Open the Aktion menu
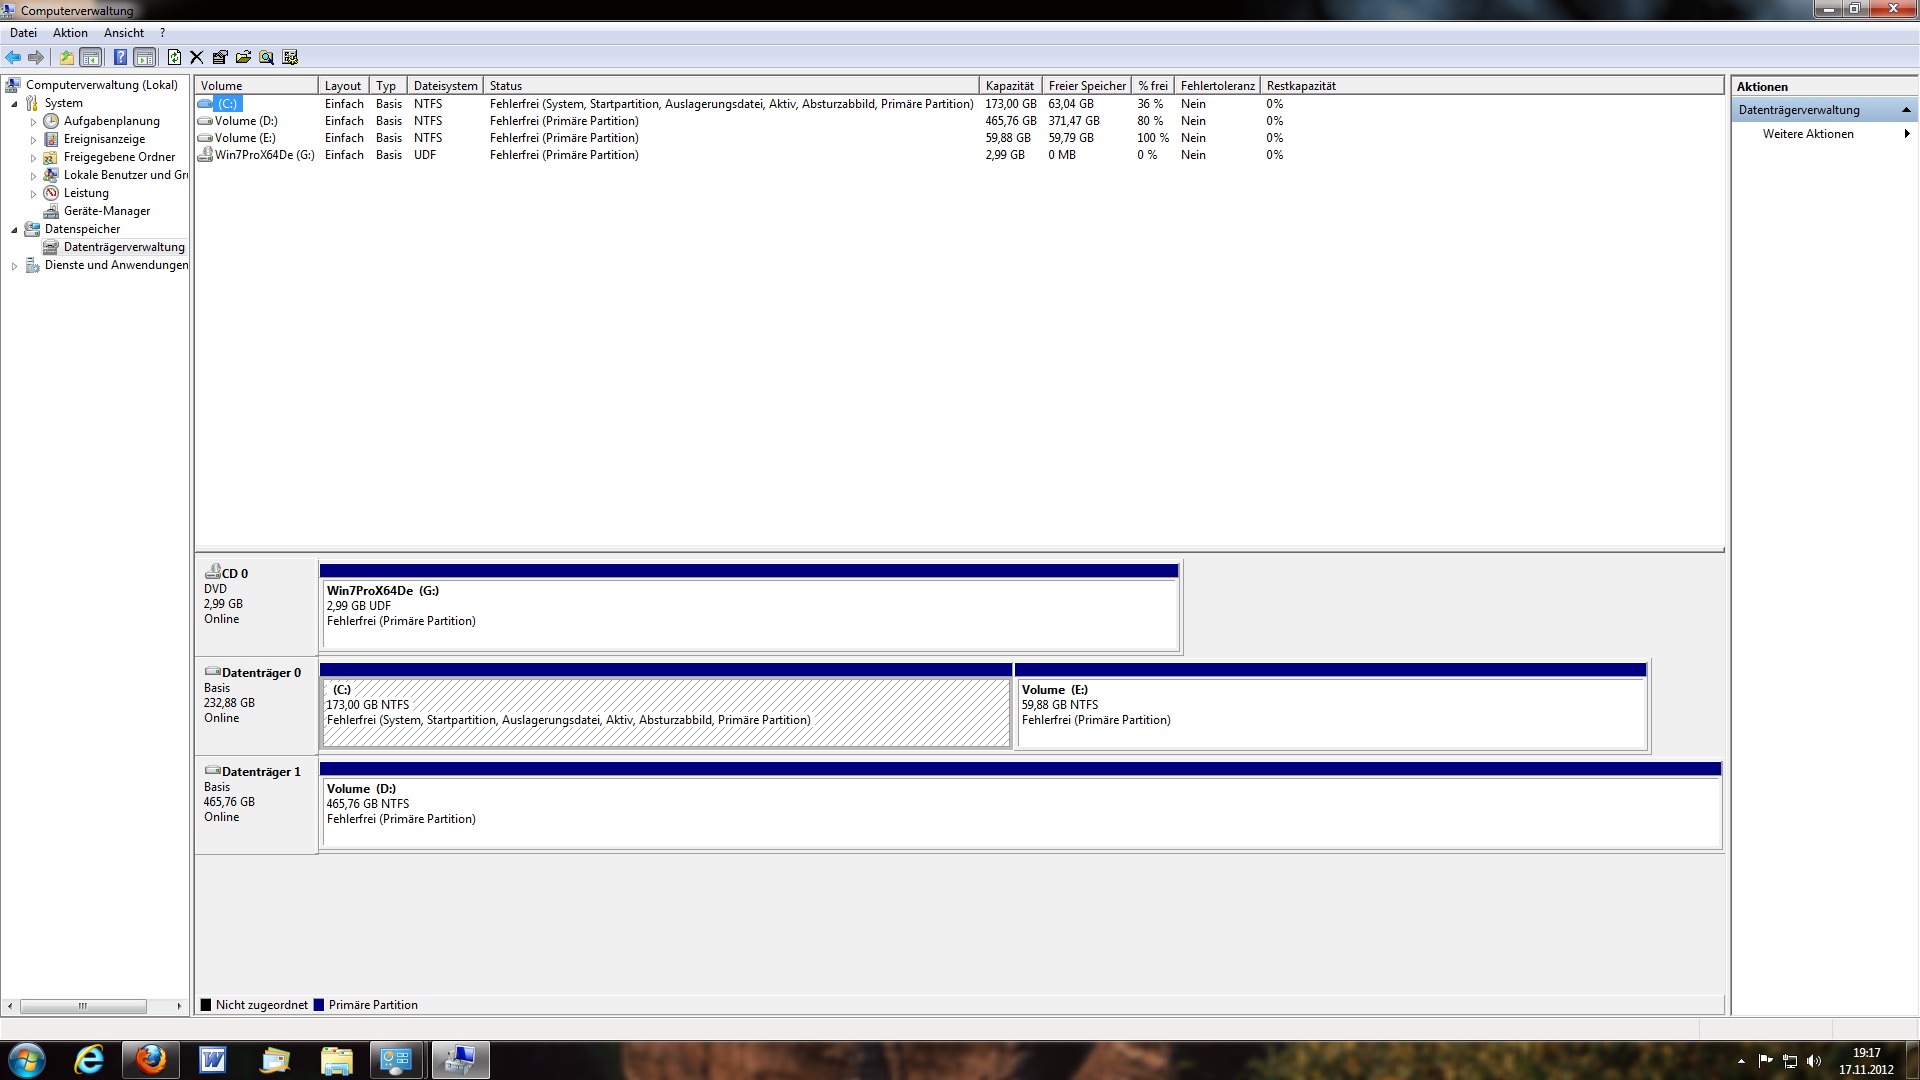 click(x=70, y=33)
